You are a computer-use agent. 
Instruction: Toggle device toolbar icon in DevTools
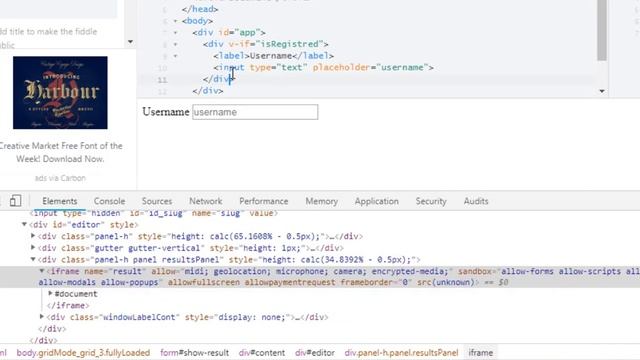15,201
